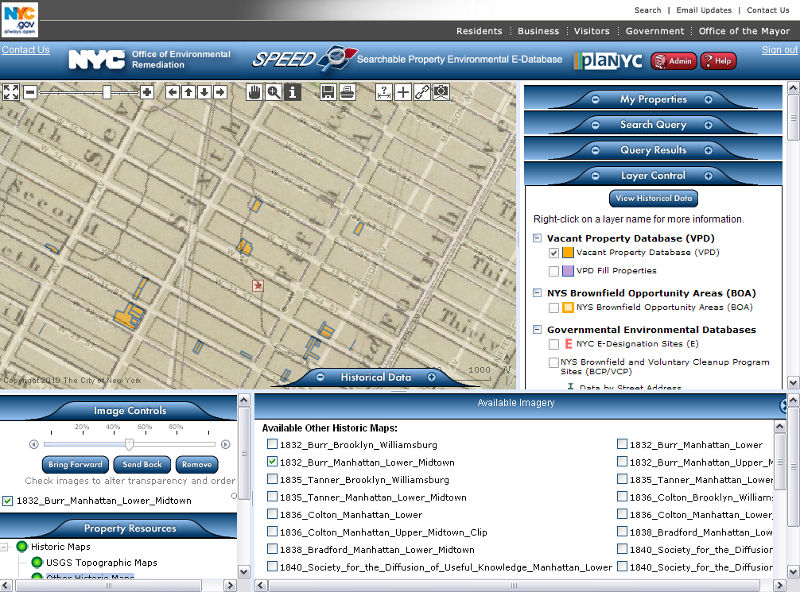
Task: Collapse Vacant Property Database group
Action: (x=537, y=238)
